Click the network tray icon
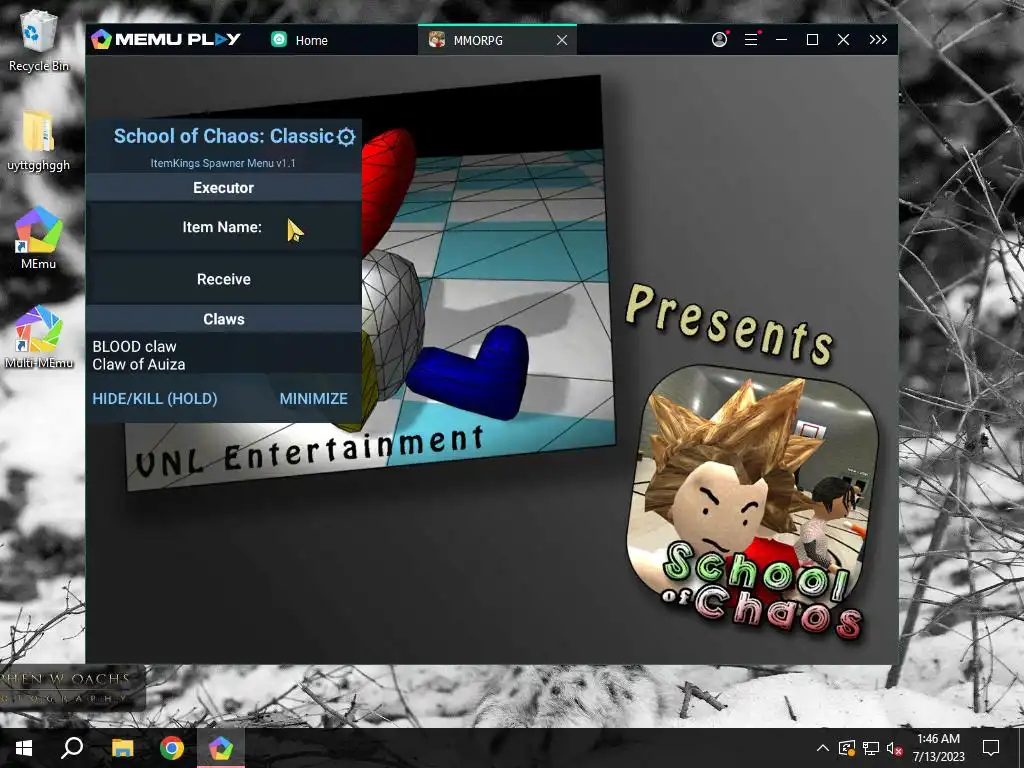This screenshot has width=1024, height=768. point(871,748)
